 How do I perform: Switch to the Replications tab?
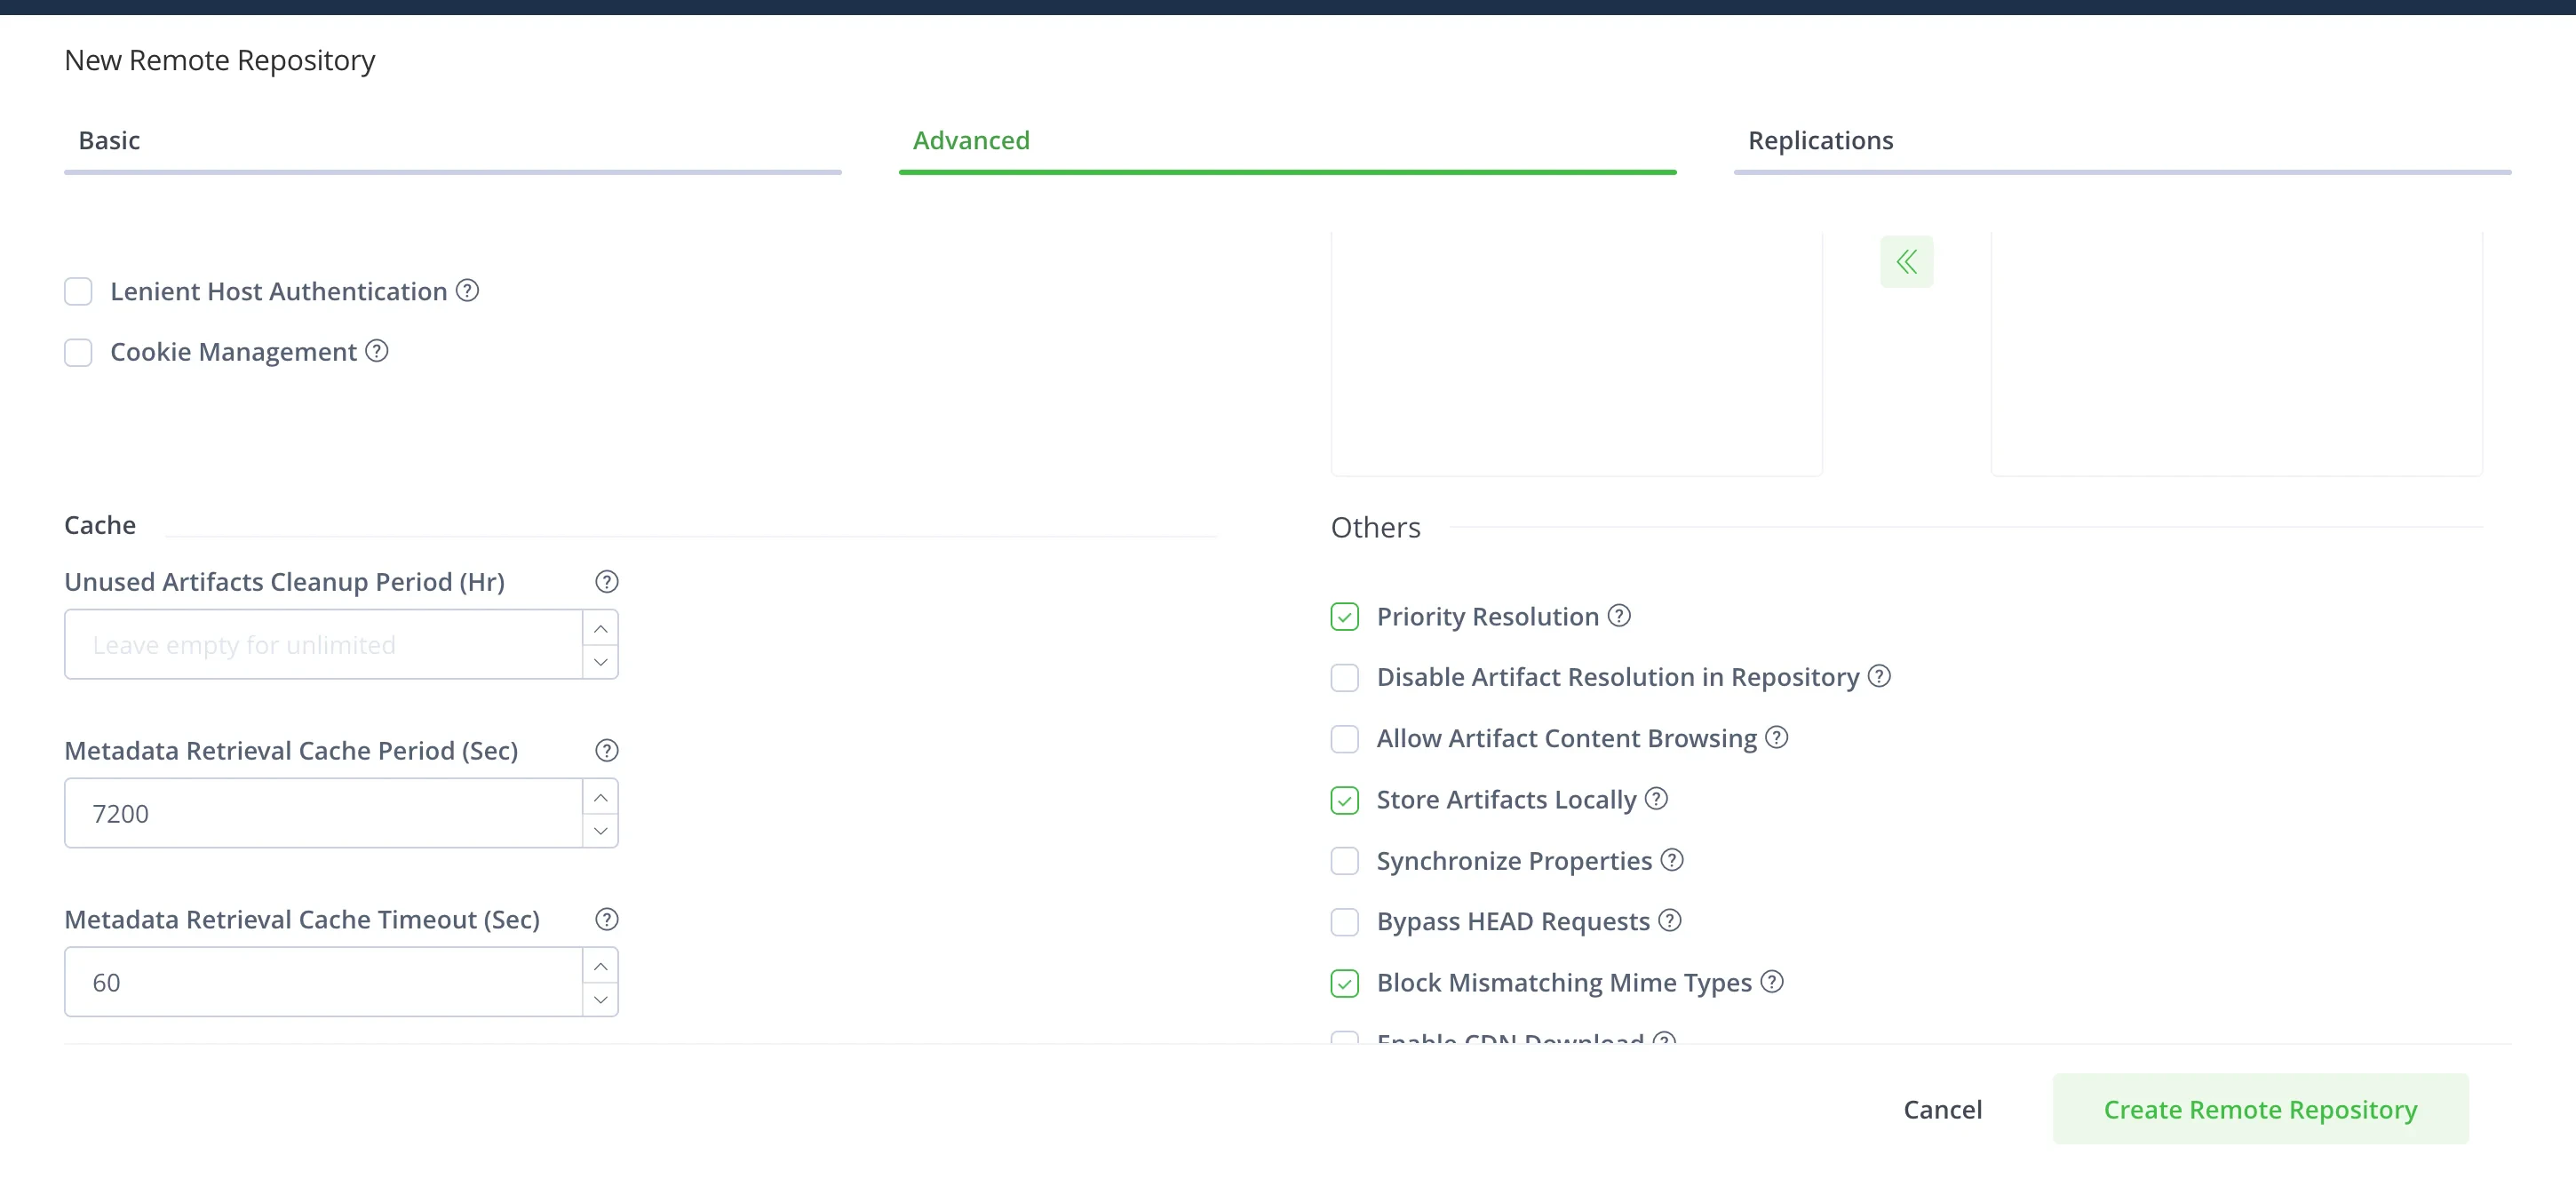point(1819,140)
